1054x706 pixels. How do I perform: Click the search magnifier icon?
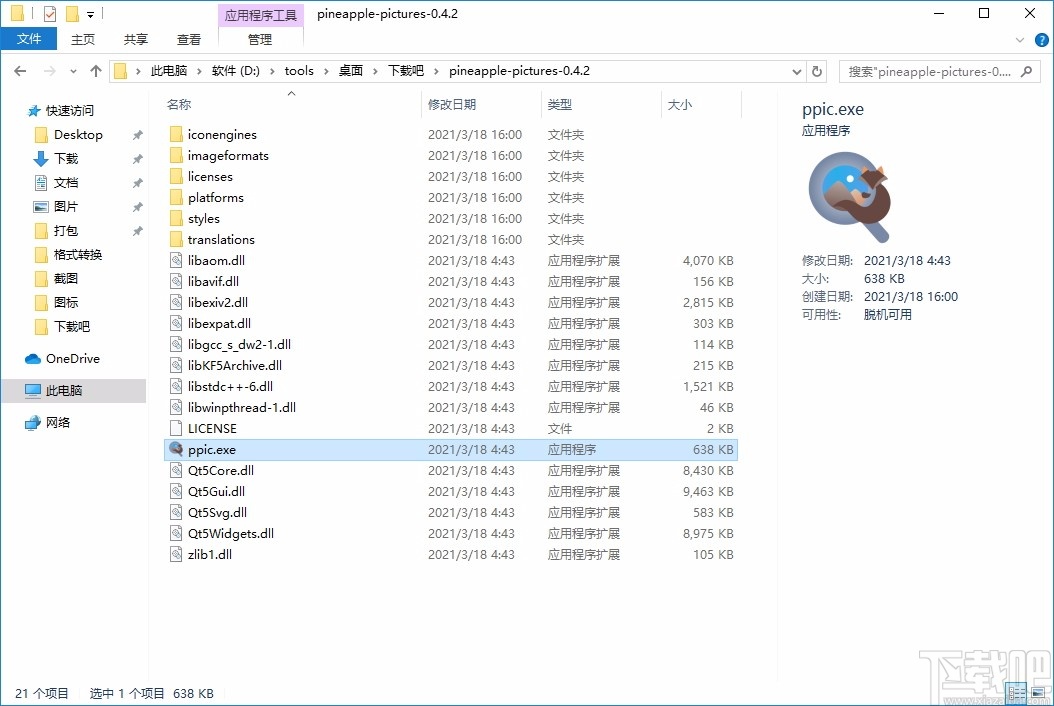1026,71
